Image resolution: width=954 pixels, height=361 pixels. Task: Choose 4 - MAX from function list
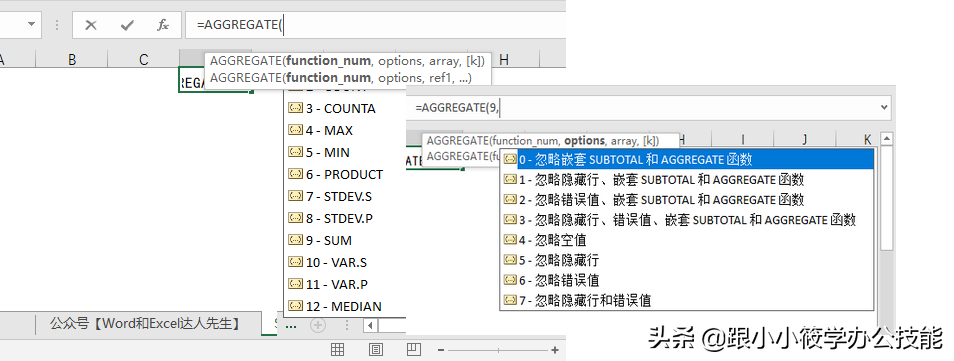click(x=344, y=130)
